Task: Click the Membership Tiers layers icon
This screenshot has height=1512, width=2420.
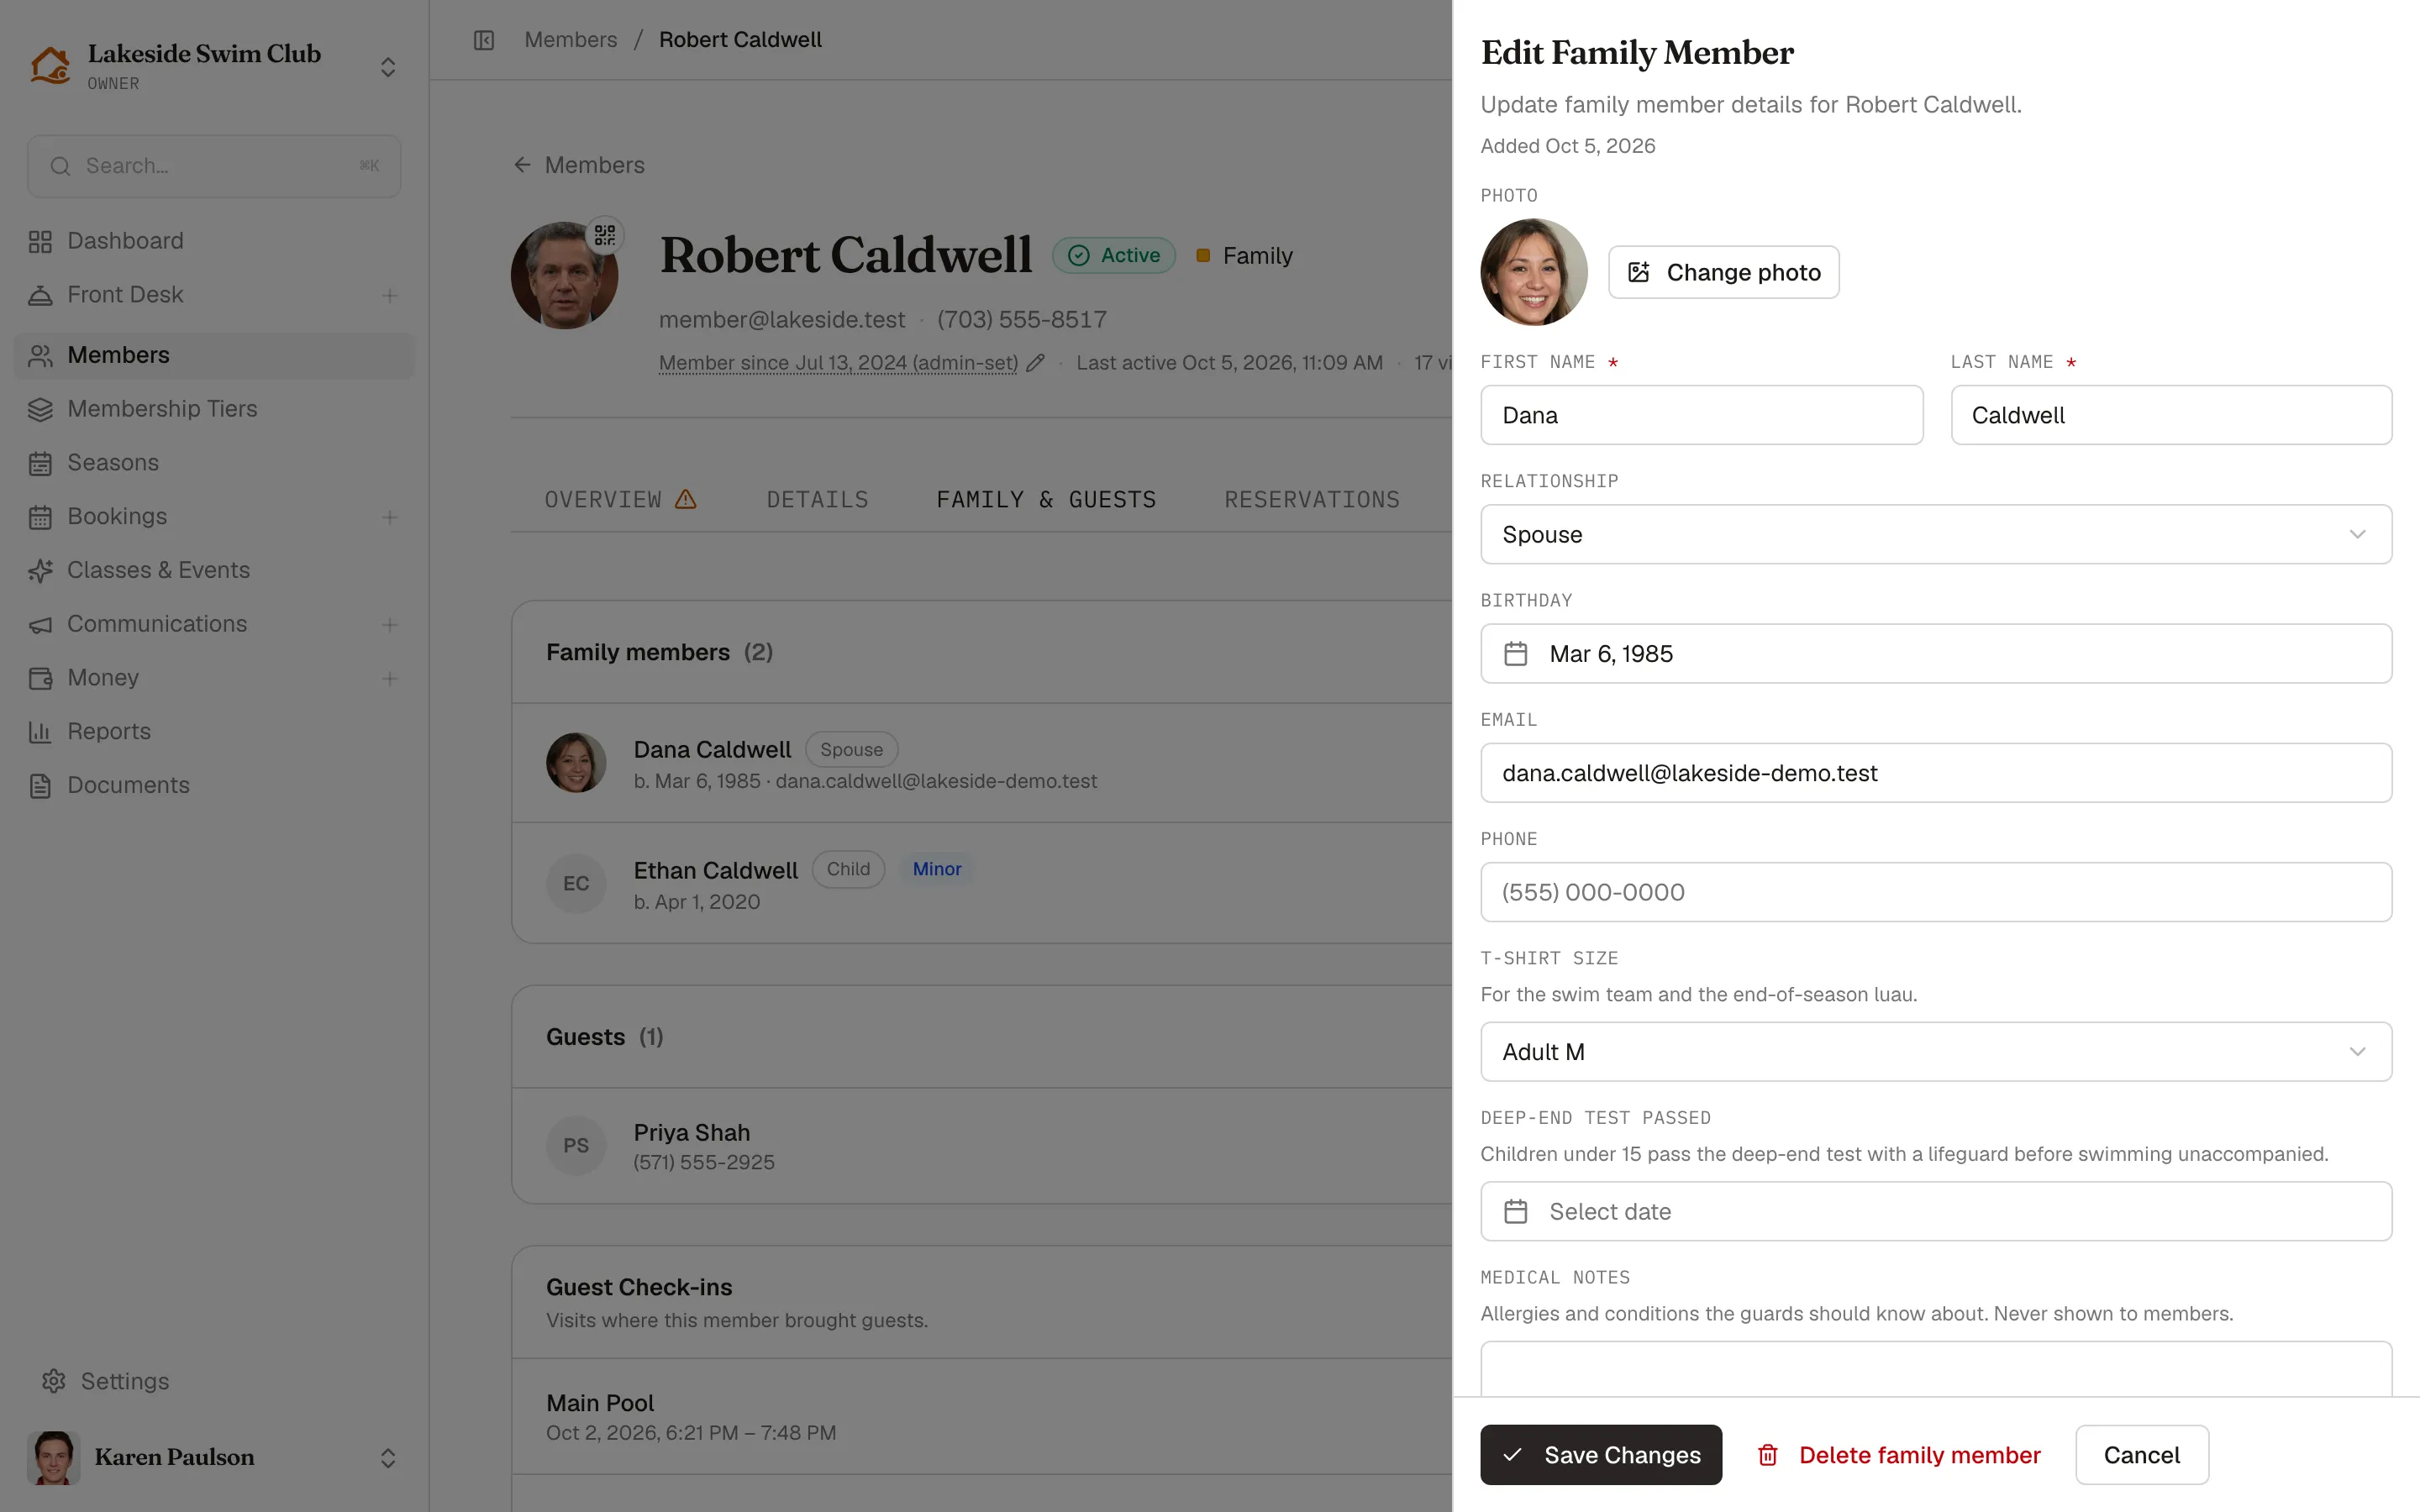Action: click(x=40, y=409)
